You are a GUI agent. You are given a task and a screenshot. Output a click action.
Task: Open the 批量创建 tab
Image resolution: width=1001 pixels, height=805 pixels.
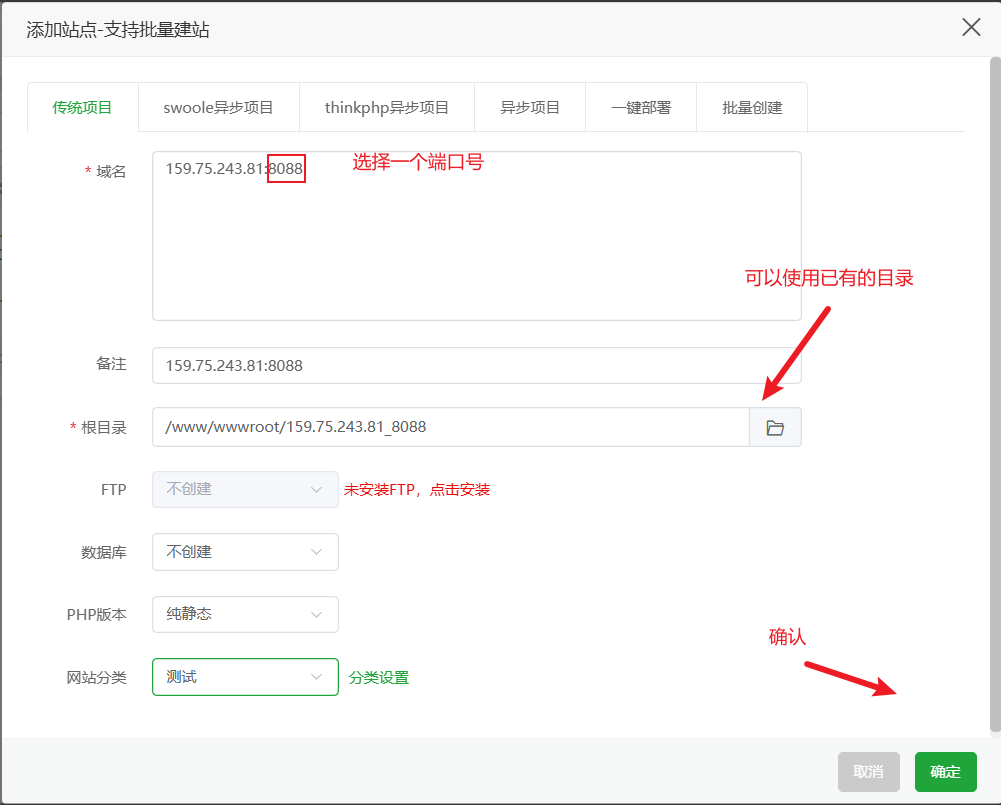click(x=751, y=107)
